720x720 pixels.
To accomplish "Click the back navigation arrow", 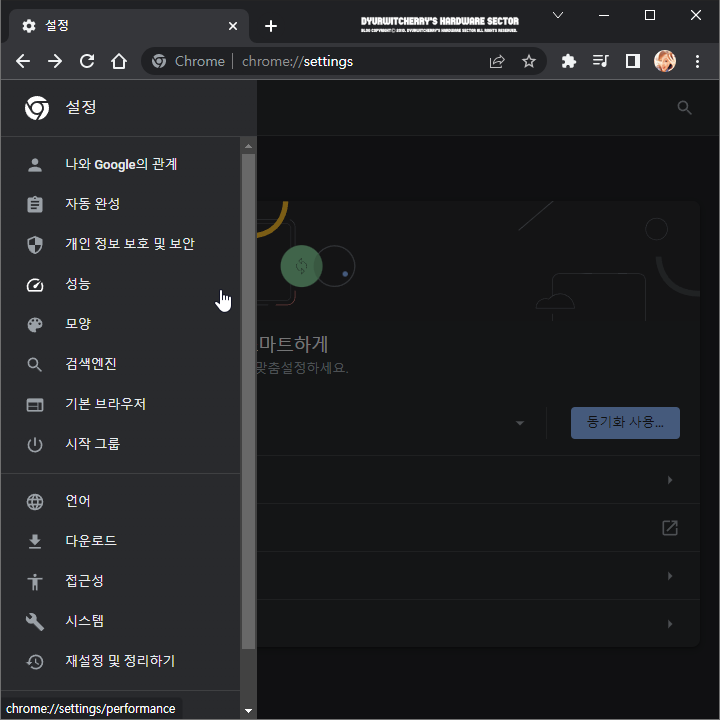I will (x=23, y=61).
